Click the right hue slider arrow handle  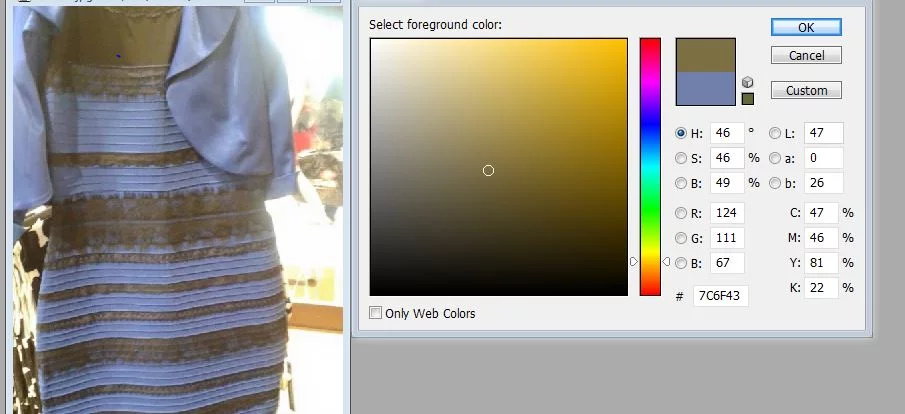666,262
